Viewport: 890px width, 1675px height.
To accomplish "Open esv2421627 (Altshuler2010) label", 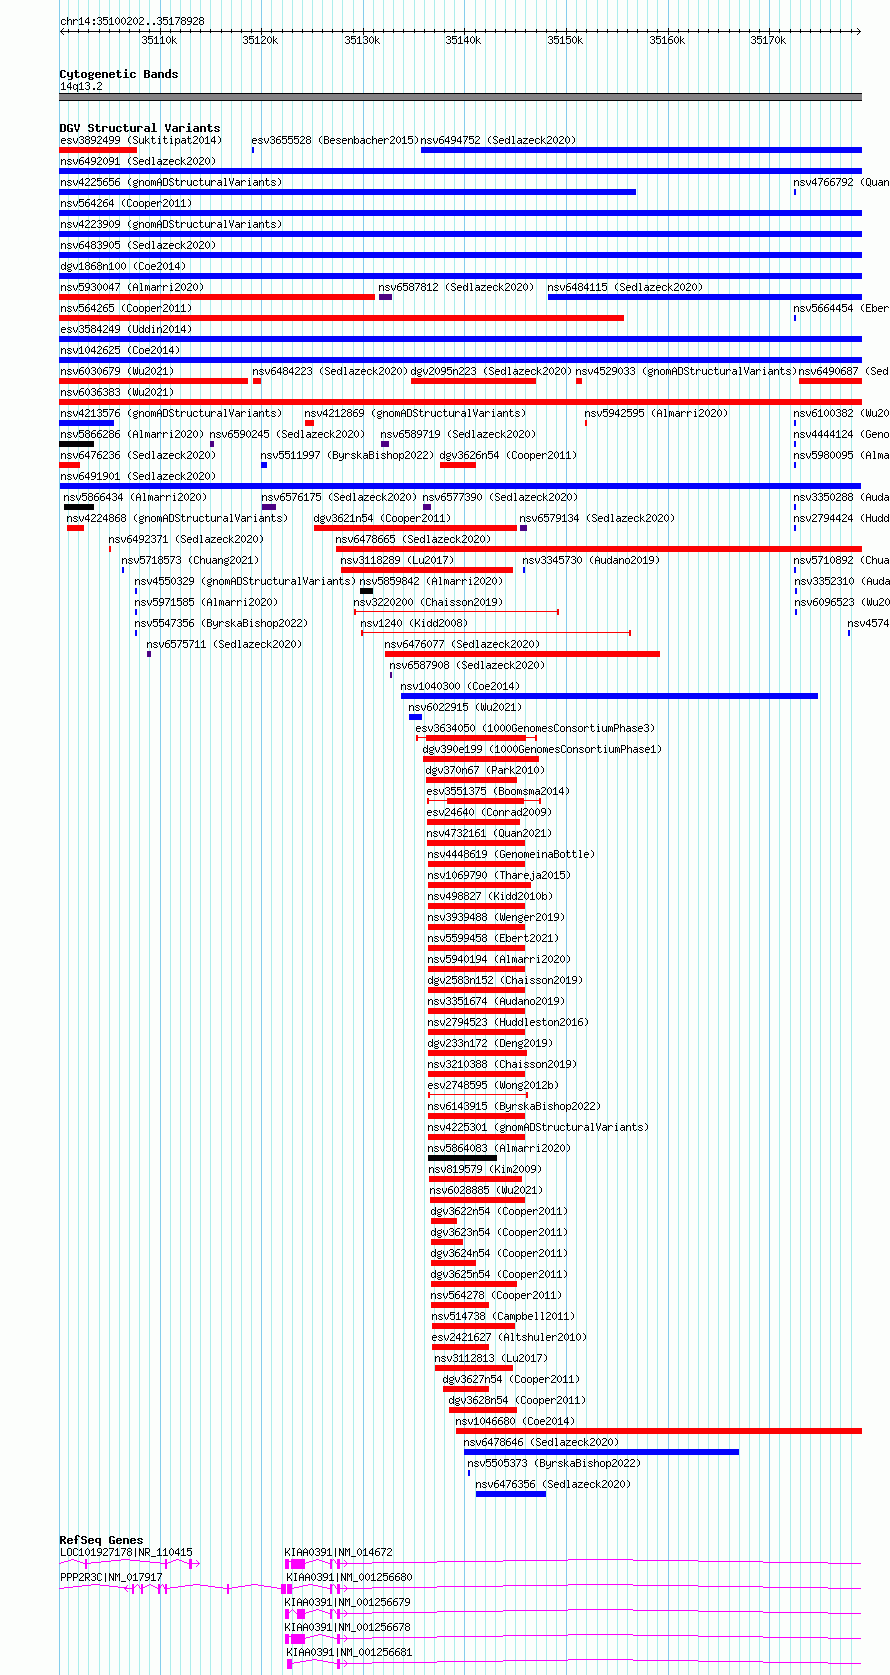I will point(509,1337).
